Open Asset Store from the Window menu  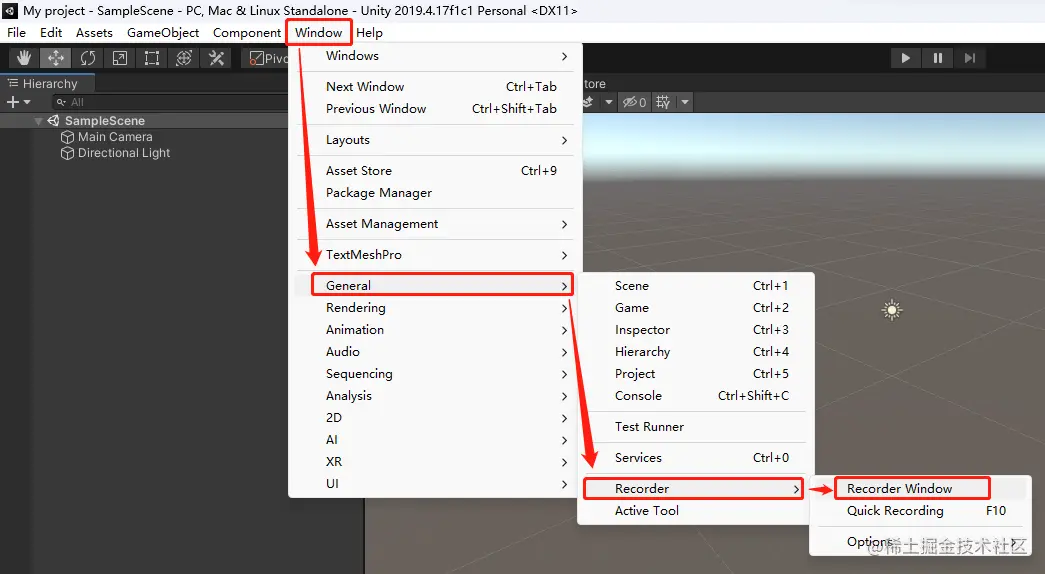(x=435, y=171)
